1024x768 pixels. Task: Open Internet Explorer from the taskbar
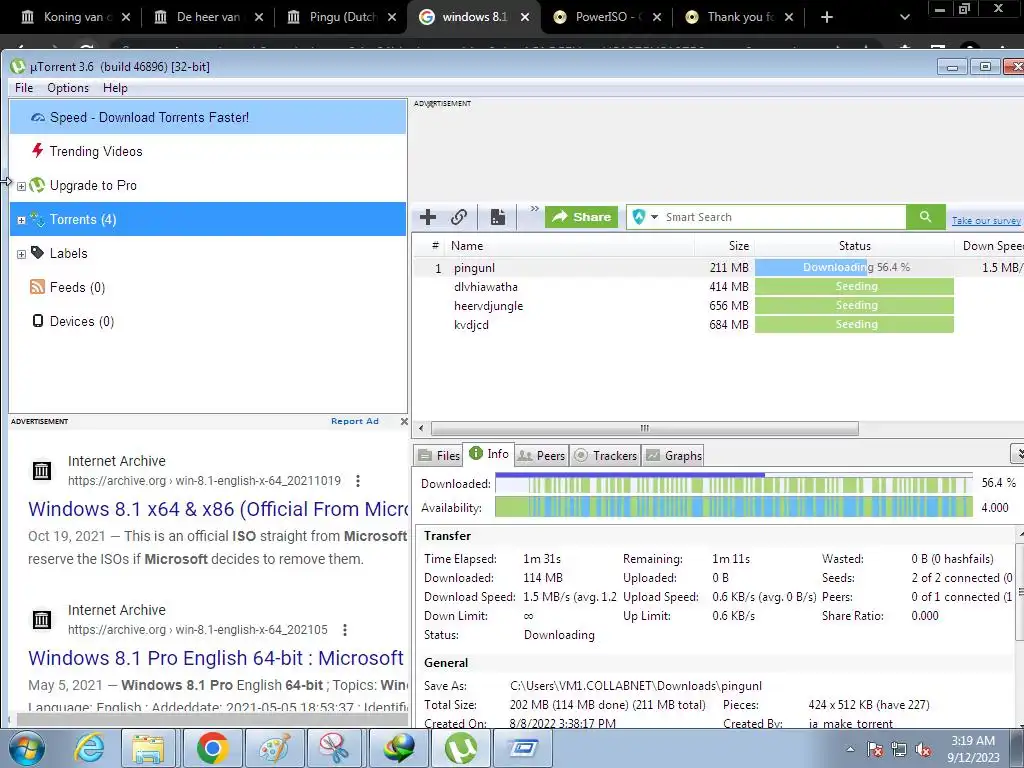coord(88,748)
